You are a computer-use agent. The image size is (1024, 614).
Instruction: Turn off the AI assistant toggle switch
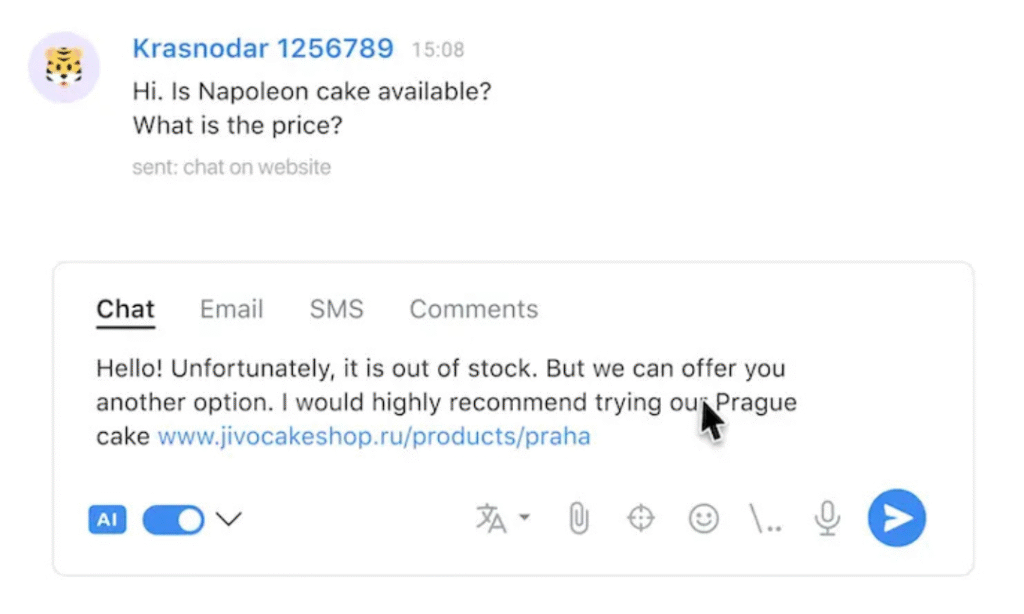coord(173,519)
